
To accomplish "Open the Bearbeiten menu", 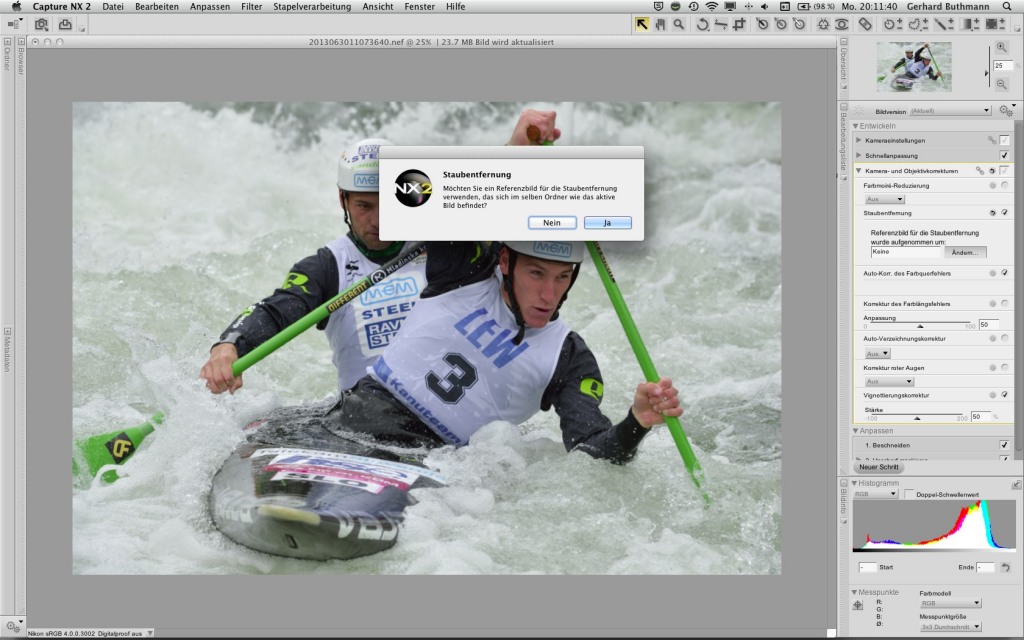I will [x=157, y=7].
